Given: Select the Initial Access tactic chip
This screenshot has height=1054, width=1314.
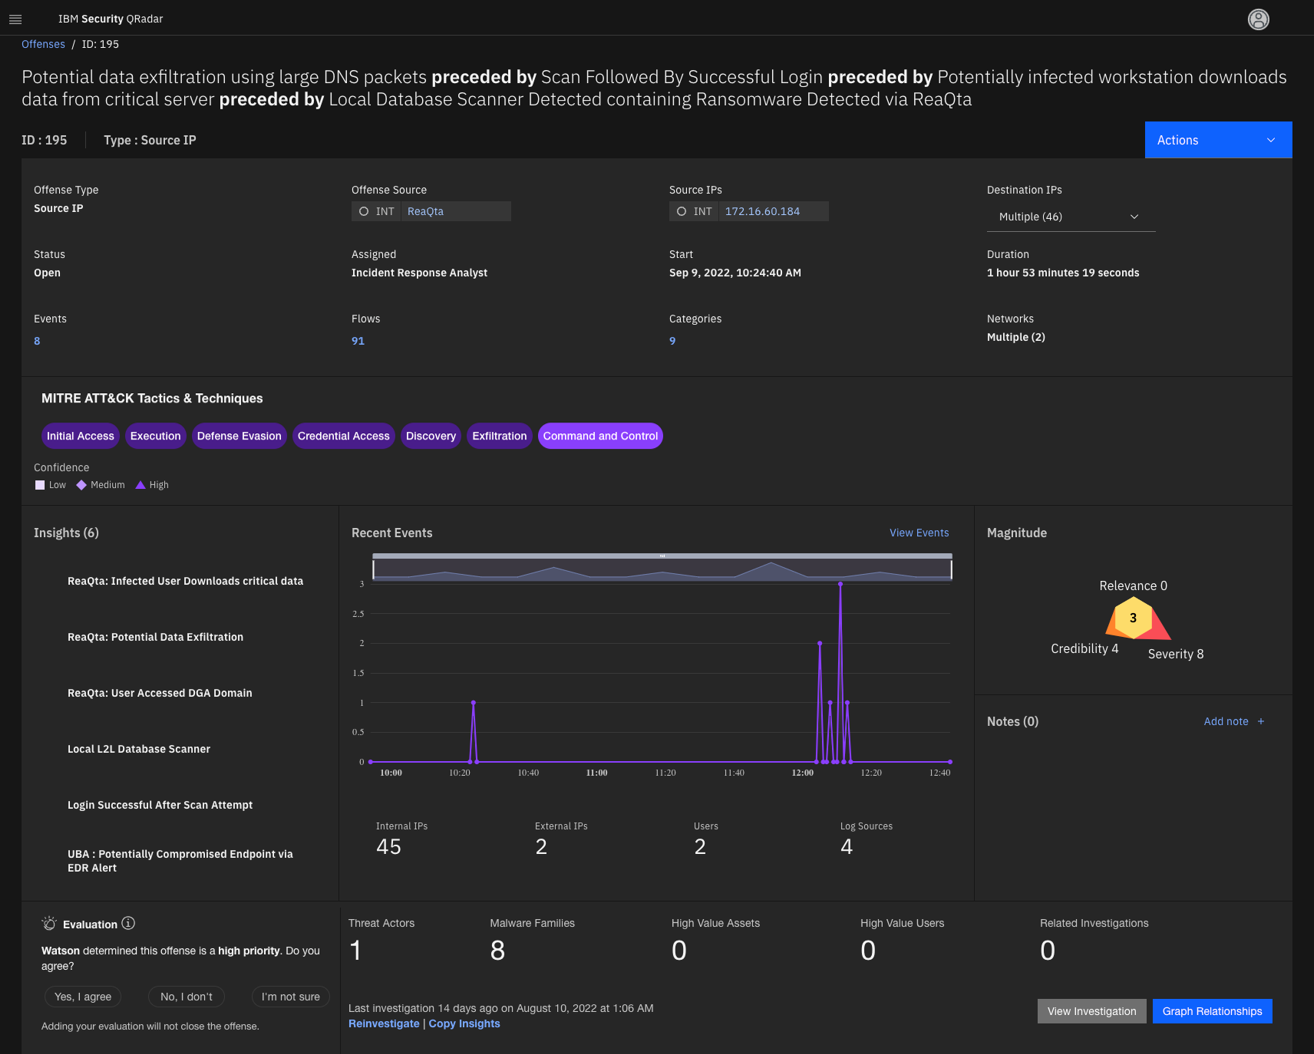Looking at the screenshot, I should click(x=80, y=436).
